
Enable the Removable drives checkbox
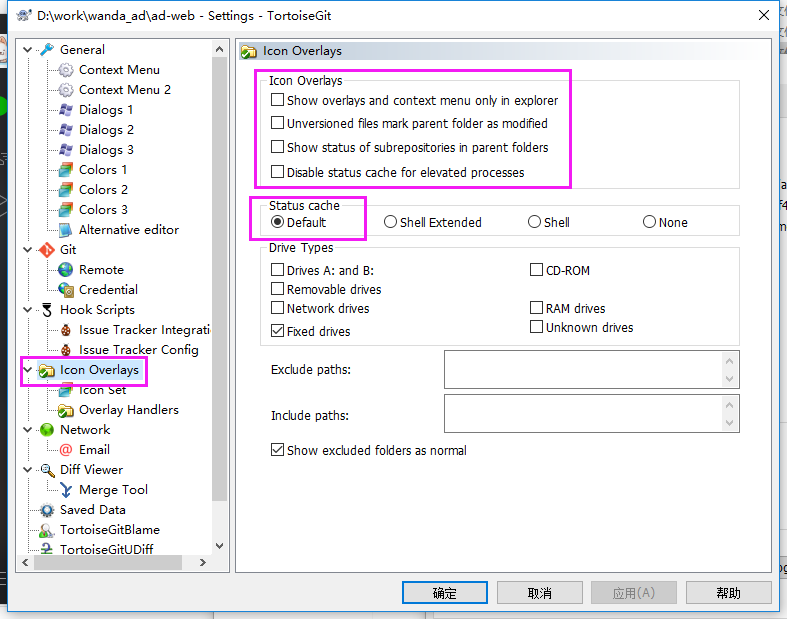(x=278, y=289)
